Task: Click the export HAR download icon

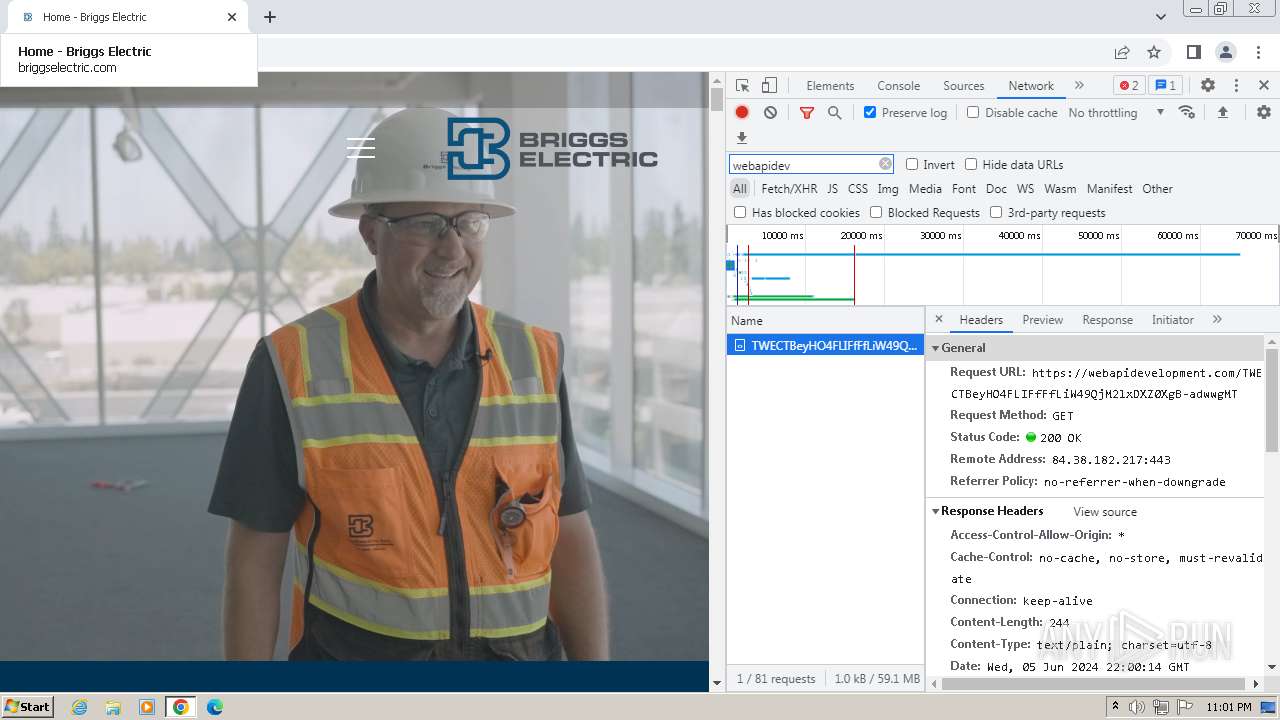Action: [742, 138]
